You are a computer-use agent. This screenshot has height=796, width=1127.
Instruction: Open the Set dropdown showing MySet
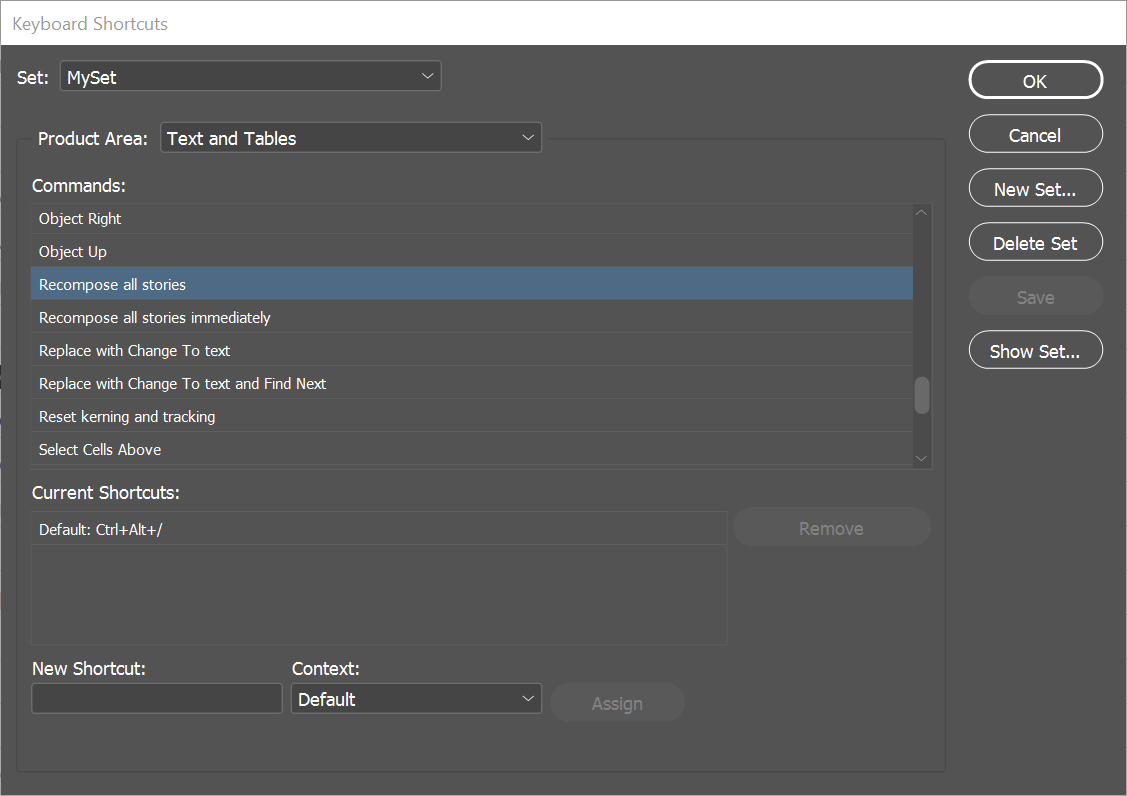(x=250, y=77)
